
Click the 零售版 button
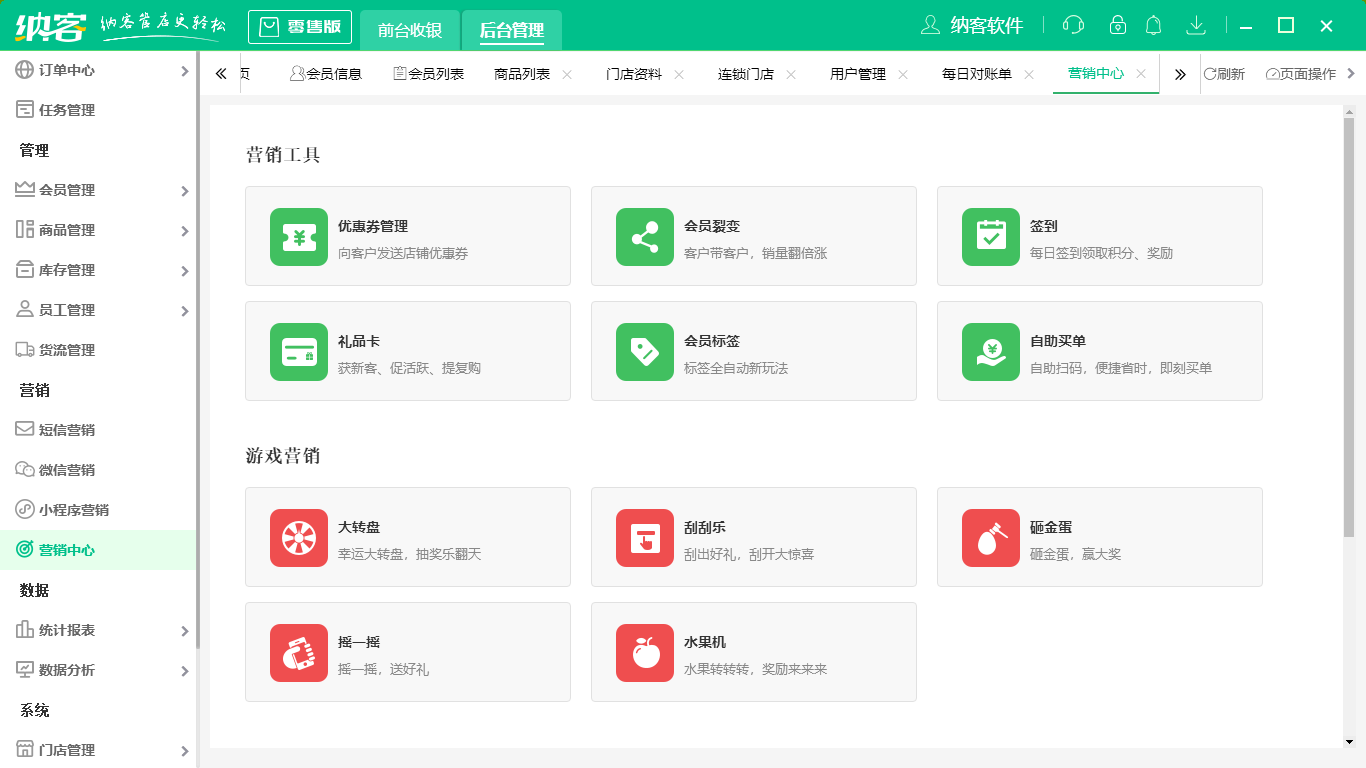pyautogui.click(x=299, y=27)
